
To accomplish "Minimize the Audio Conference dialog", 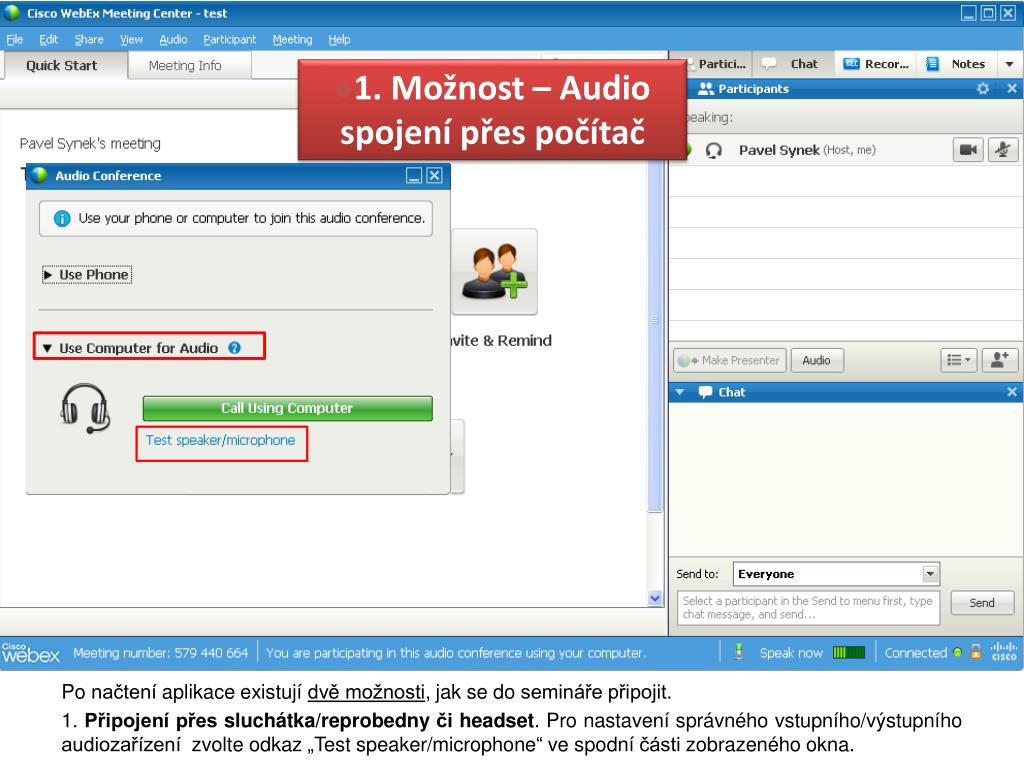I will point(414,175).
